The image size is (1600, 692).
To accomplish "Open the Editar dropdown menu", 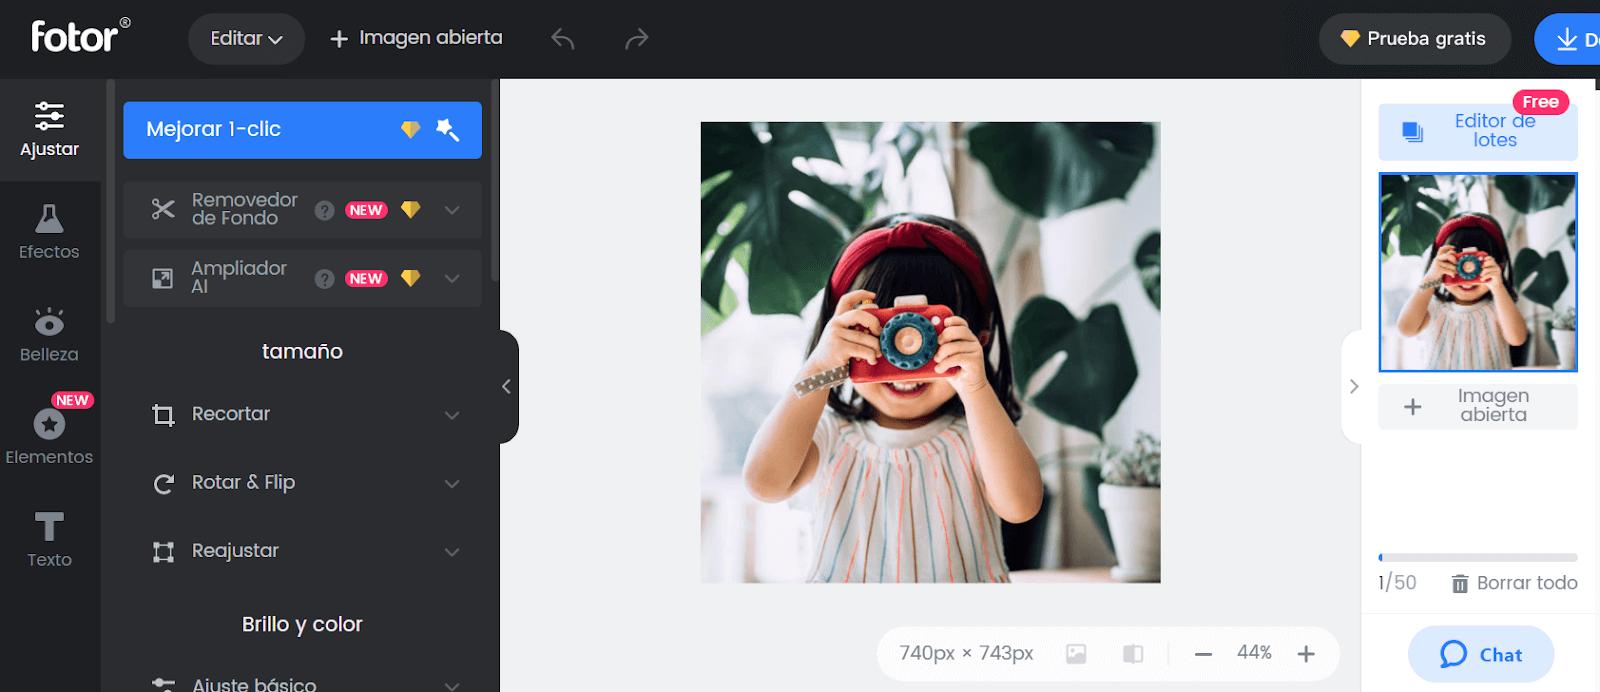I will [x=246, y=39].
